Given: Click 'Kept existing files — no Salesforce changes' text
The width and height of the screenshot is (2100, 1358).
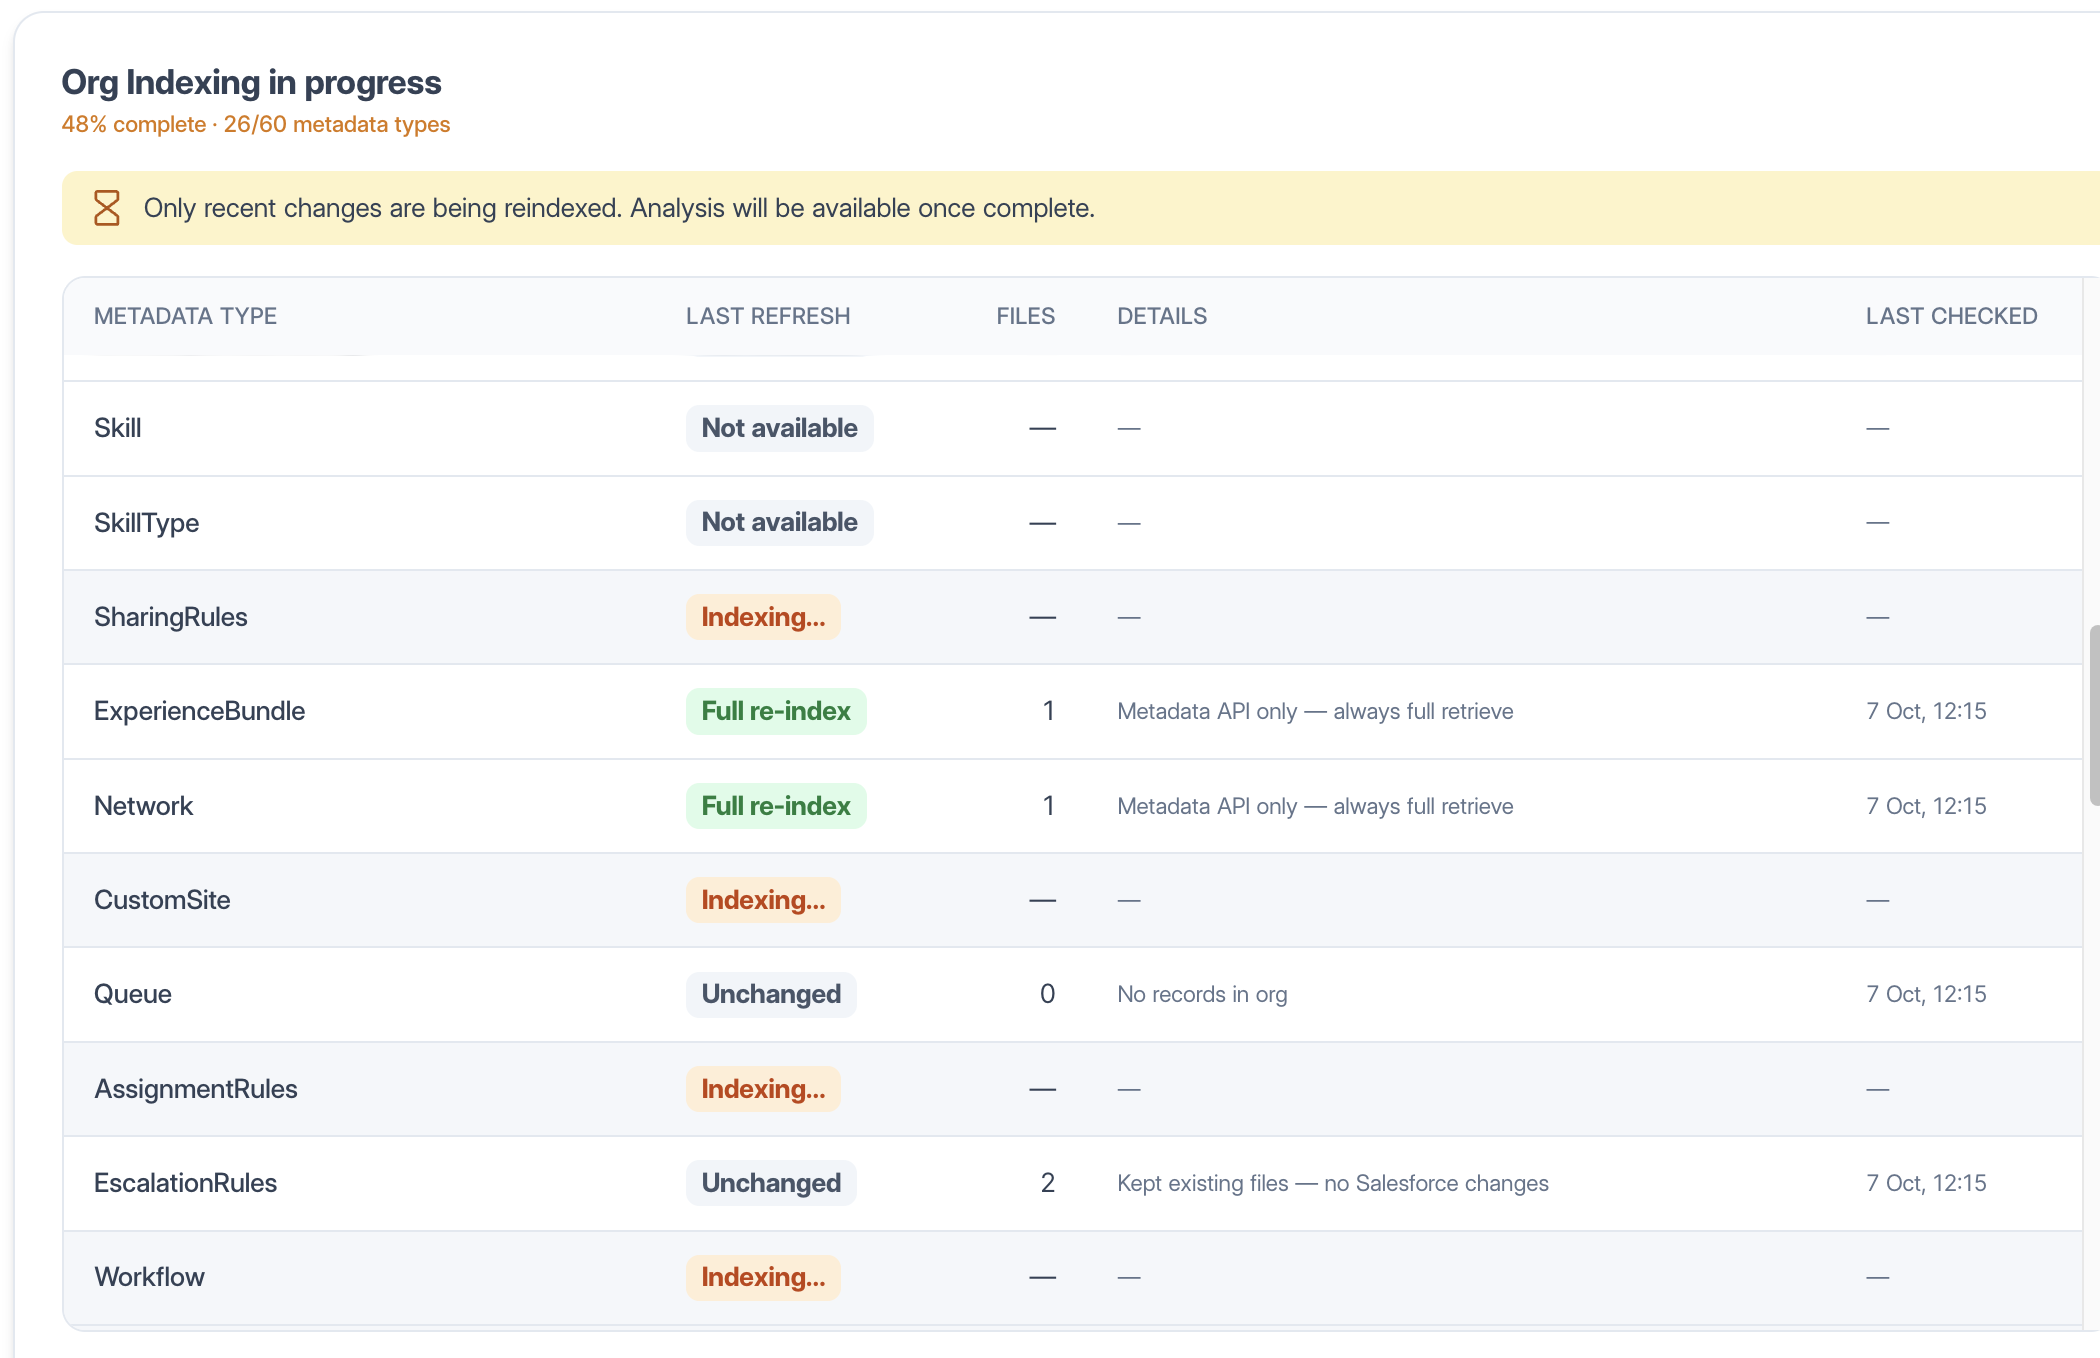Looking at the screenshot, I should (1333, 1183).
